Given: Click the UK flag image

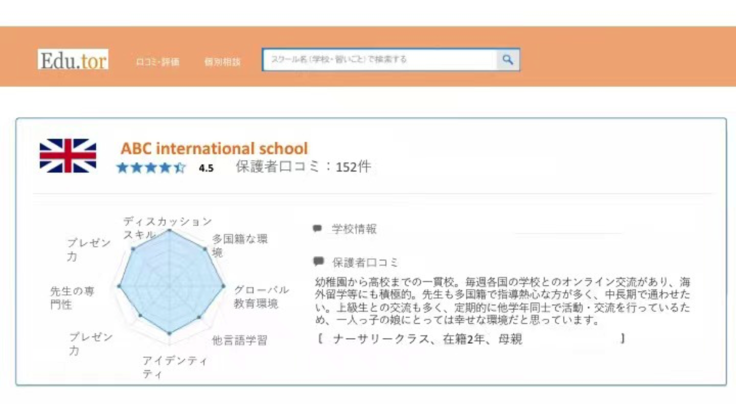Looking at the screenshot, I should [x=68, y=156].
